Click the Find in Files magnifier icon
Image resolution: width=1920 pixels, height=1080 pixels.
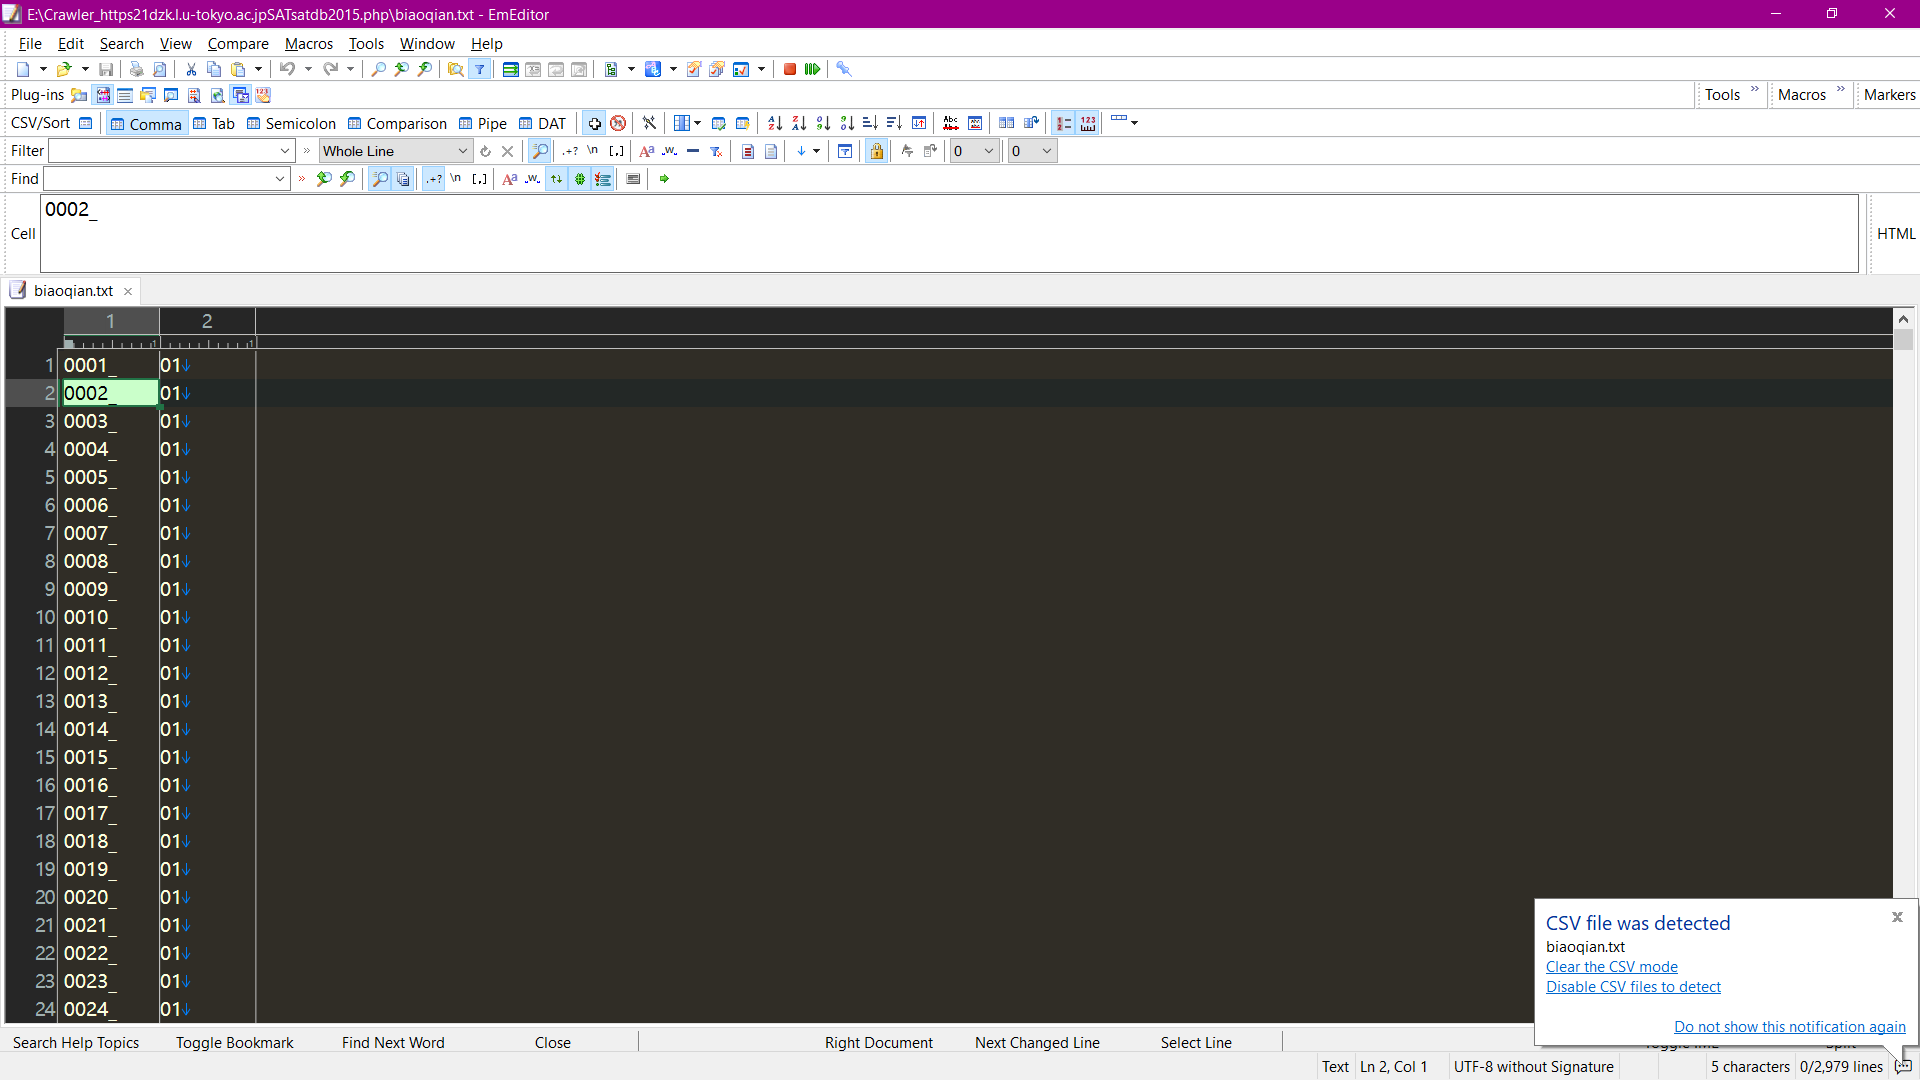click(x=455, y=69)
